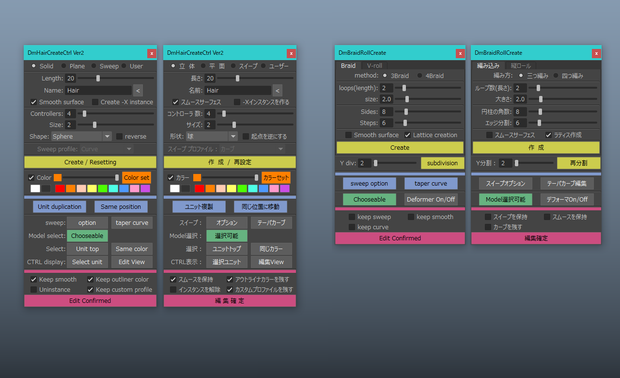Image resolution: width=620 pixels, height=378 pixels.
Task: Toggle Color checkbox in English hair panel
Action: point(31,178)
